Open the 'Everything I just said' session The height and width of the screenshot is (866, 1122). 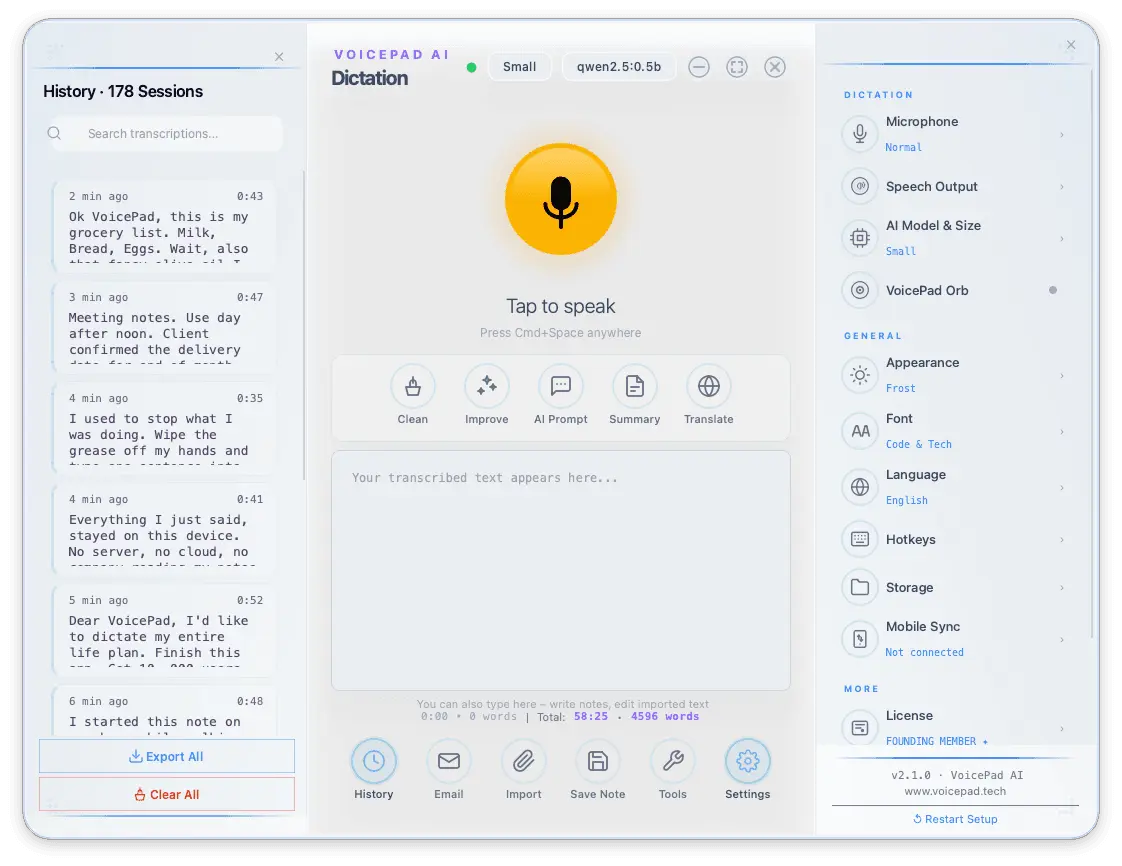tap(165, 528)
